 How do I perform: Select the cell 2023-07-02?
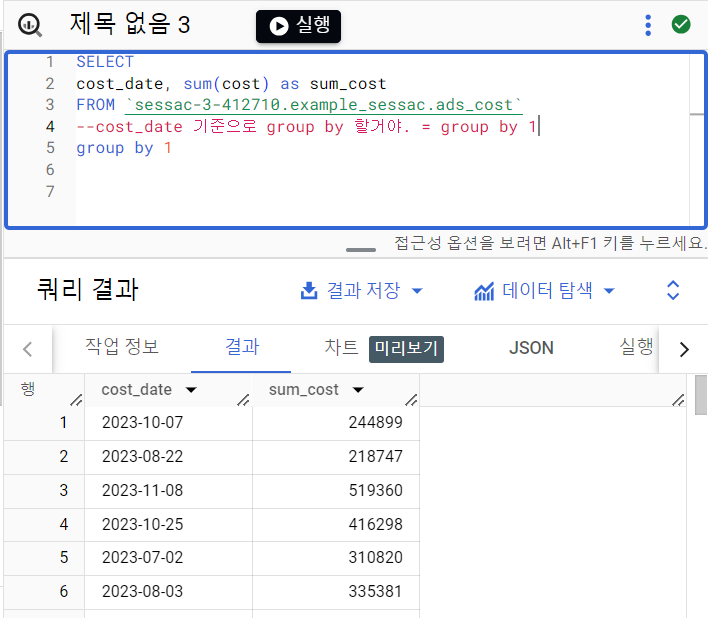(142, 558)
